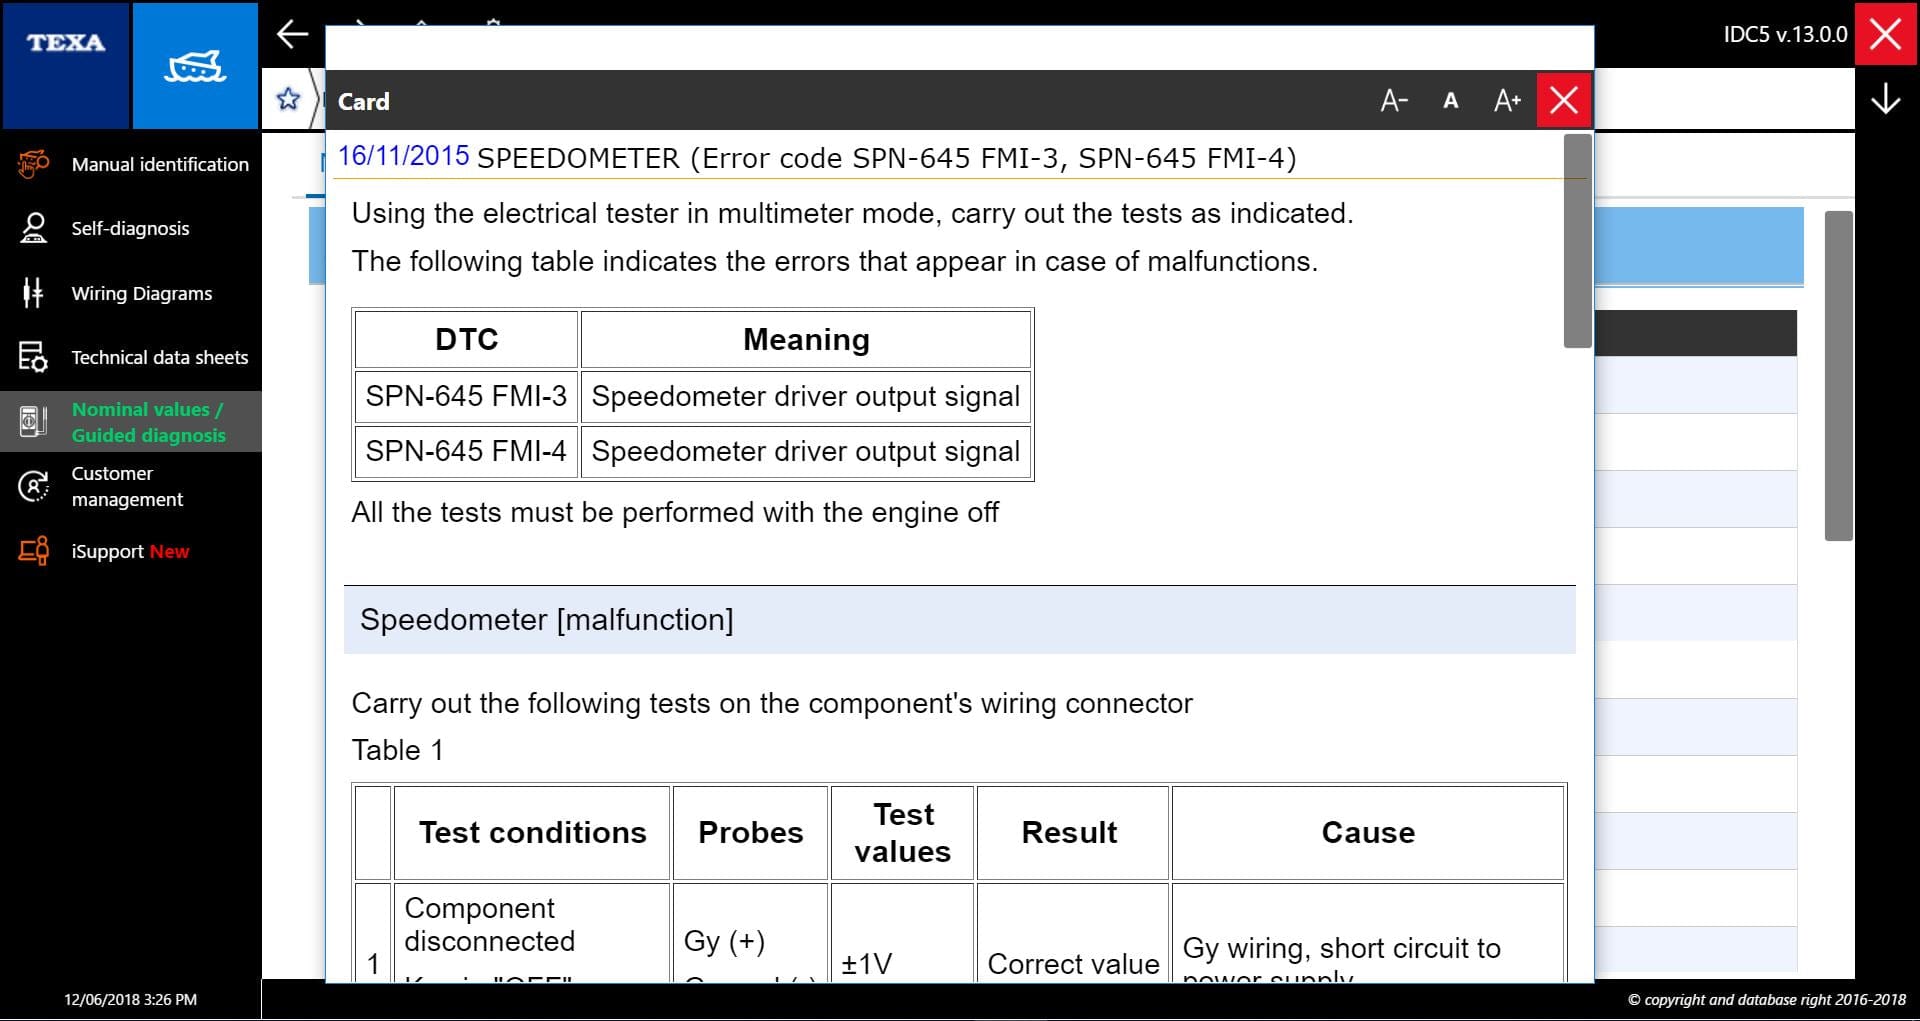Open Manual identification from sidebar

[159, 164]
